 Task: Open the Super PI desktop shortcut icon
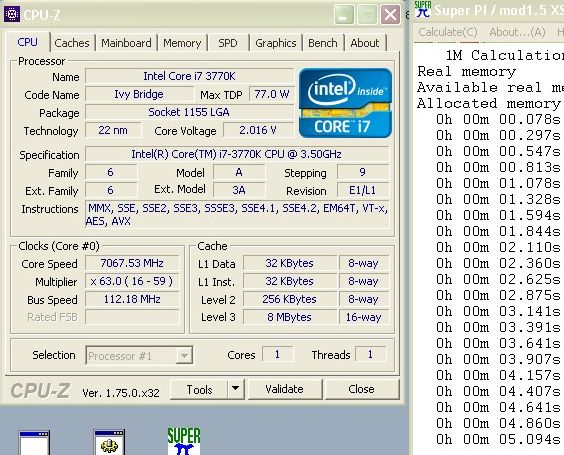pos(184,441)
